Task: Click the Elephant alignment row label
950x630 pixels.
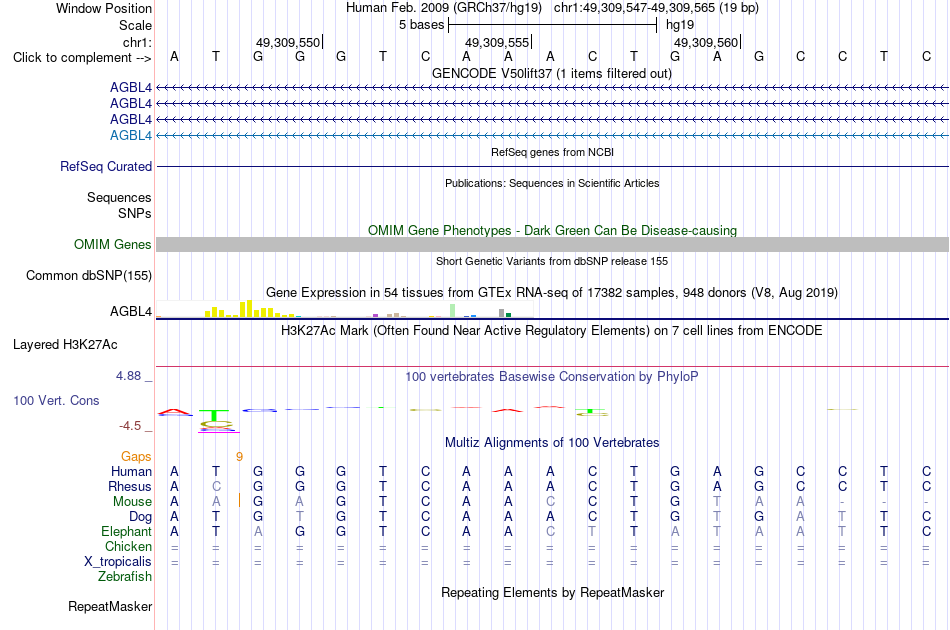Action: pos(127,531)
